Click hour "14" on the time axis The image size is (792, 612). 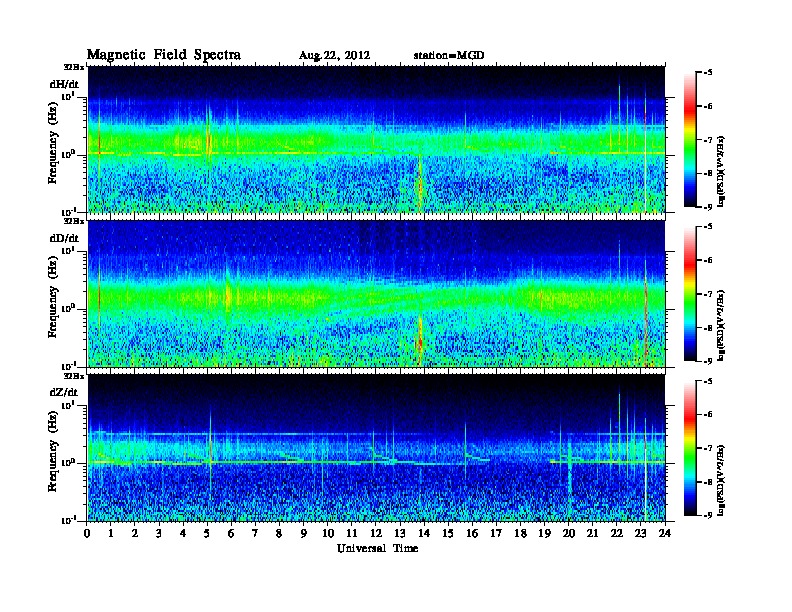pos(424,533)
